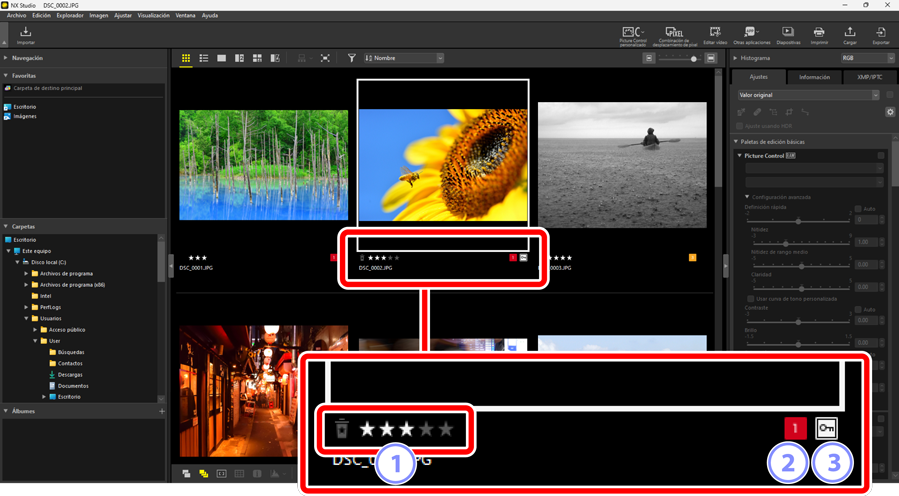Screen dimensions: 899x496
Task: Select the Descargas folder in the tree
Action: 72,374
